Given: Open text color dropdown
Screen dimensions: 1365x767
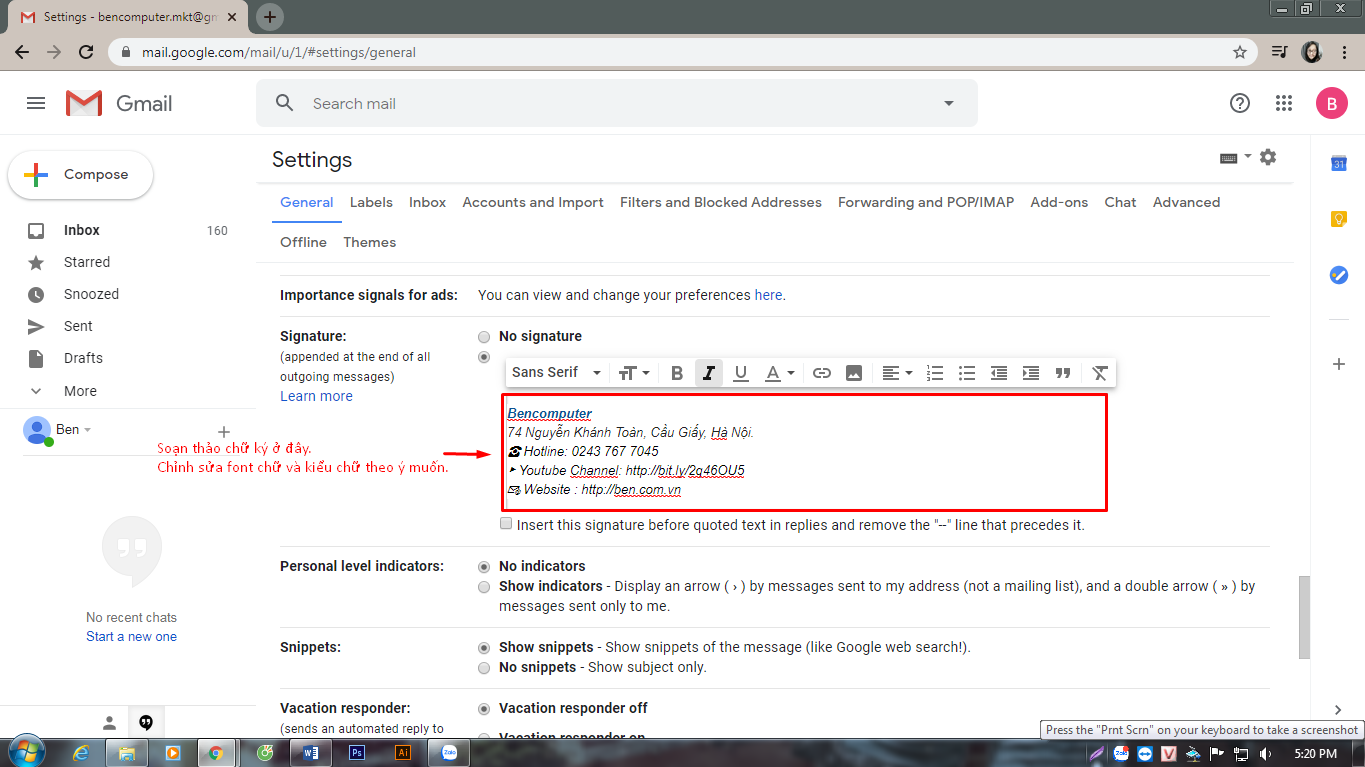Looking at the screenshot, I should pos(779,373).
